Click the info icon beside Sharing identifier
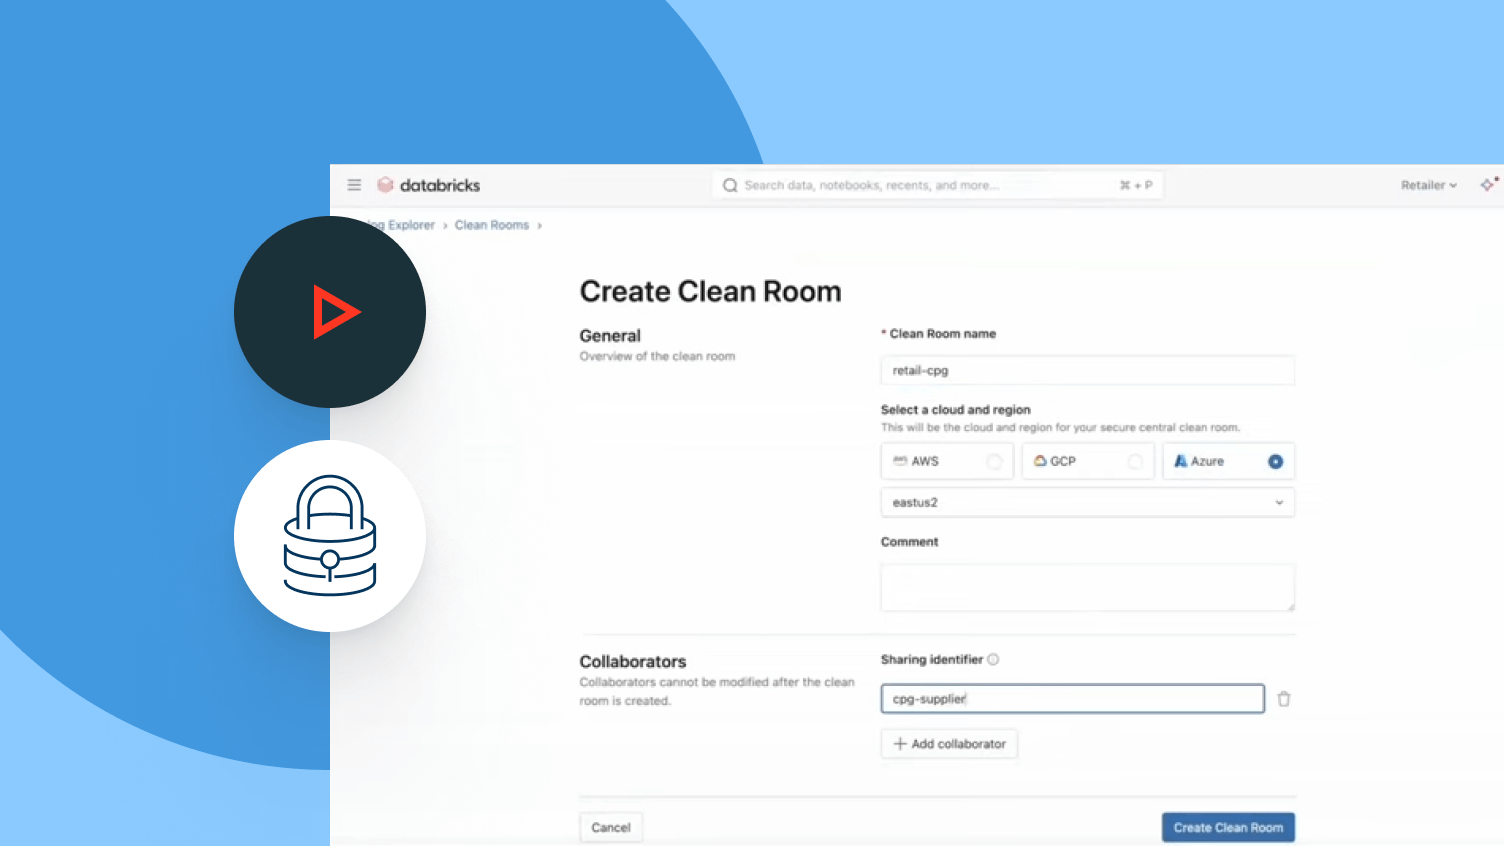The height and width of the screenshot is (846, 1504). [993, 659]
